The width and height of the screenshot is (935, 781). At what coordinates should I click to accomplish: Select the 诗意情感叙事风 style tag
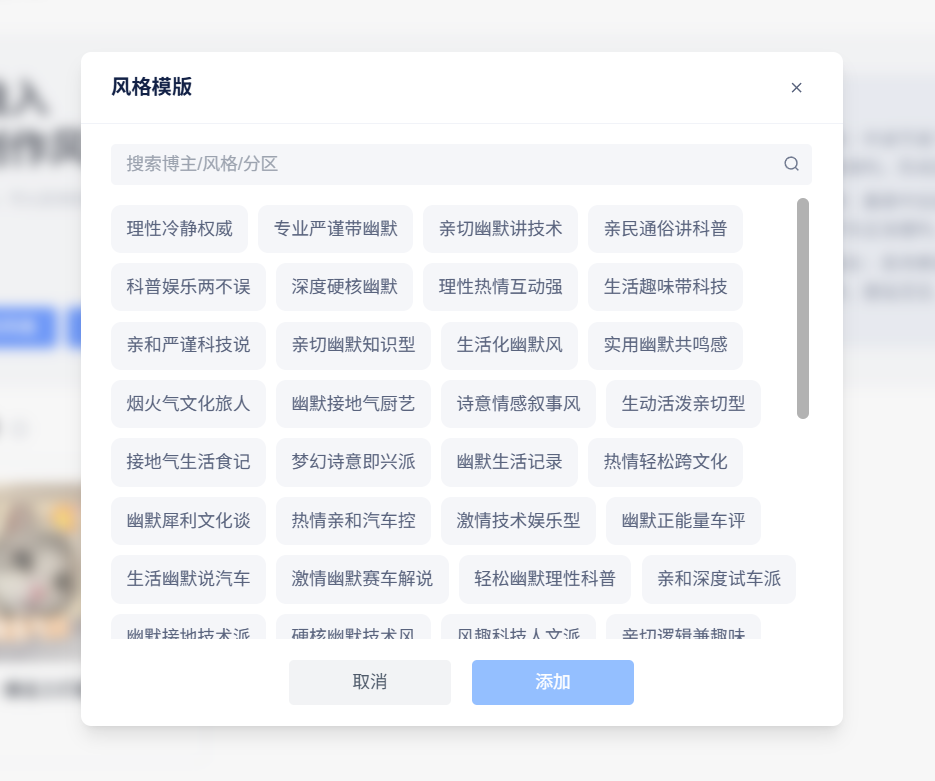point(518,404)
